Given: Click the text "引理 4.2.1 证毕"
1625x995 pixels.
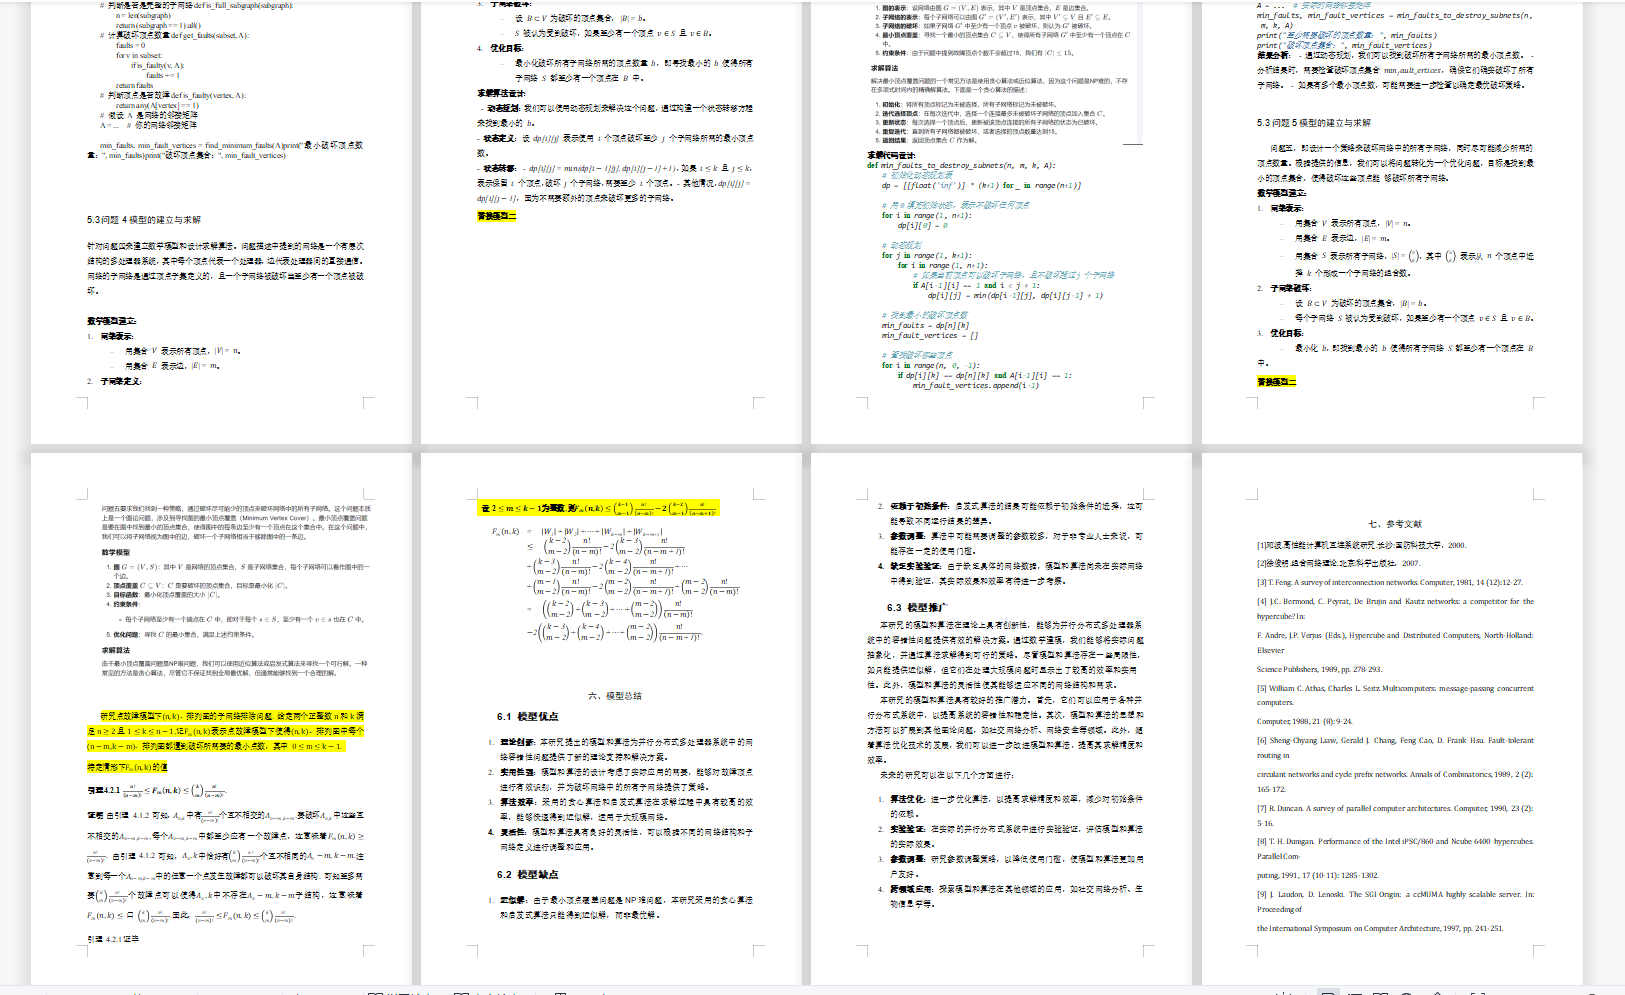Looking at the screenshot, I should pyautogui.click(x=113, y=939).
